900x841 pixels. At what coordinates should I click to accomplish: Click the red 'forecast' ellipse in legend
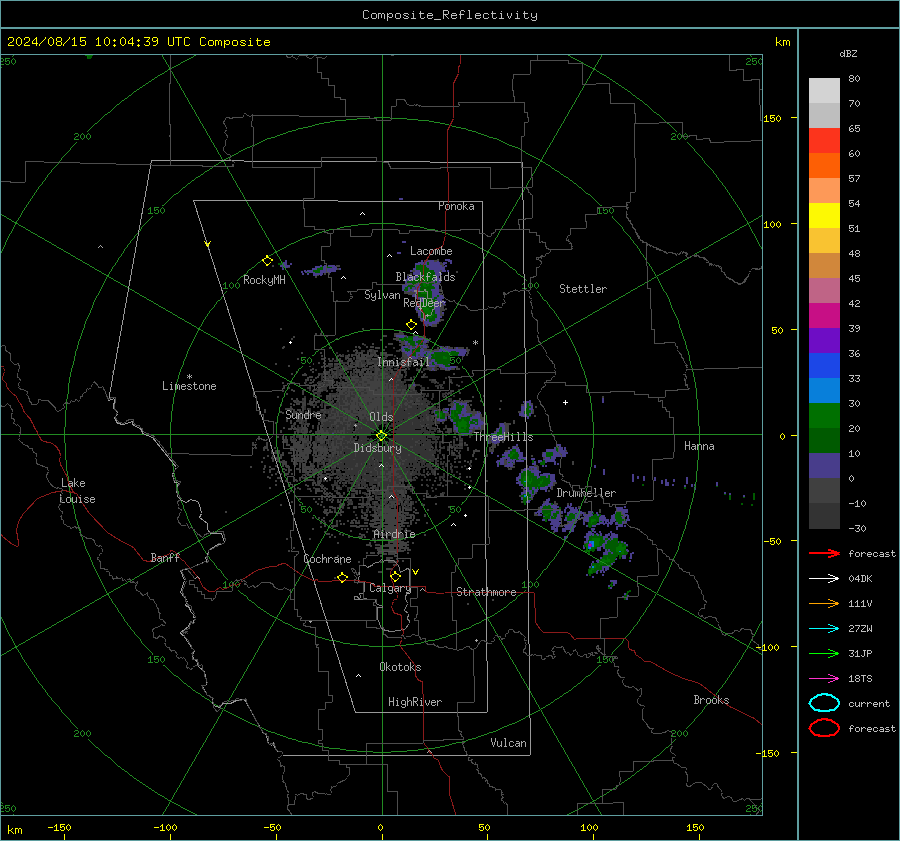[x=824, y=728]
